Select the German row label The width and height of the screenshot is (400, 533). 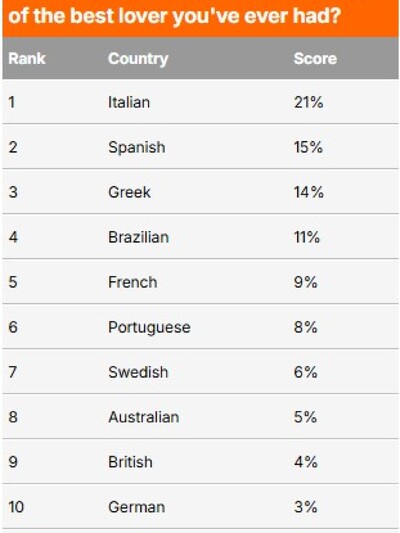pyautogui.click(x=137, y=507)
